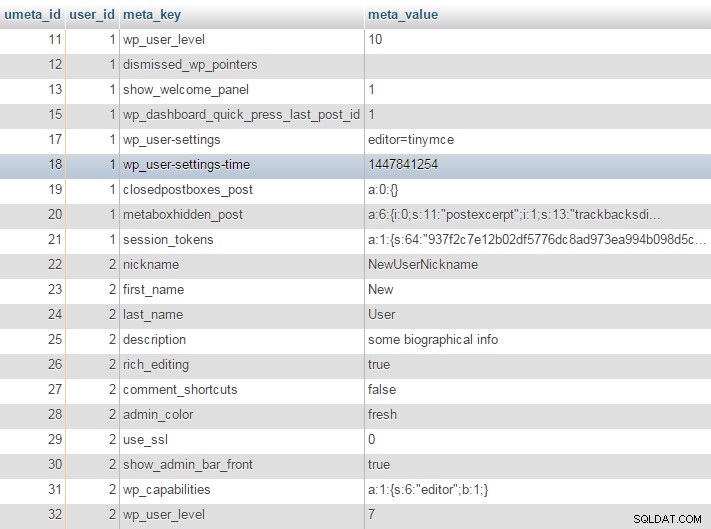711x529 pixels.
Task: Select the 'some biographical info' description value
Action: click(433, 339)
